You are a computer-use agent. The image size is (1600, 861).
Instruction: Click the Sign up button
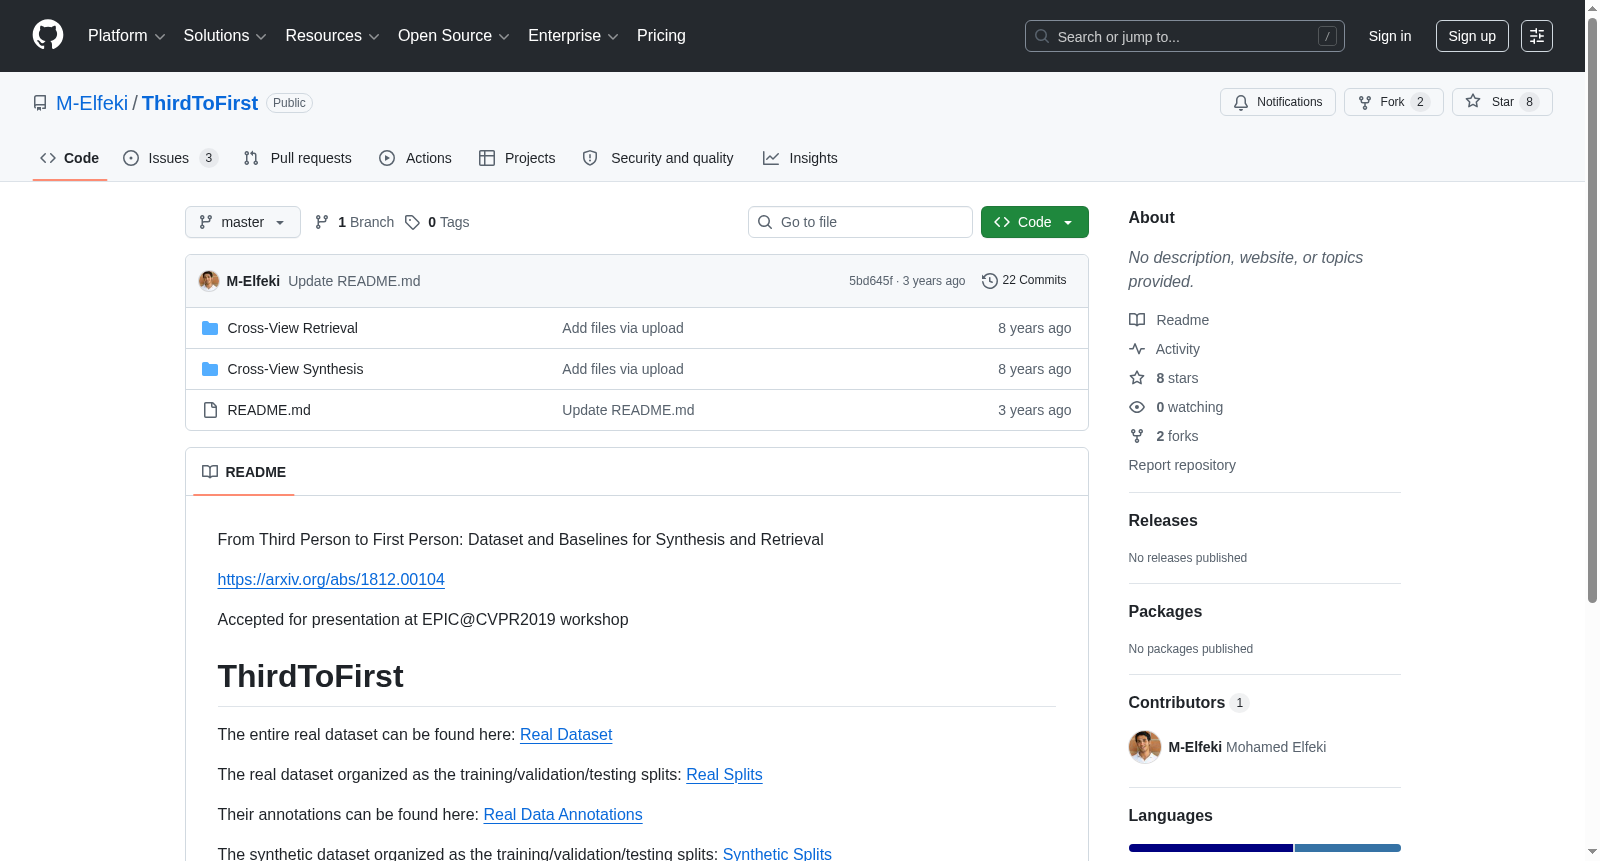[1472, 36]
